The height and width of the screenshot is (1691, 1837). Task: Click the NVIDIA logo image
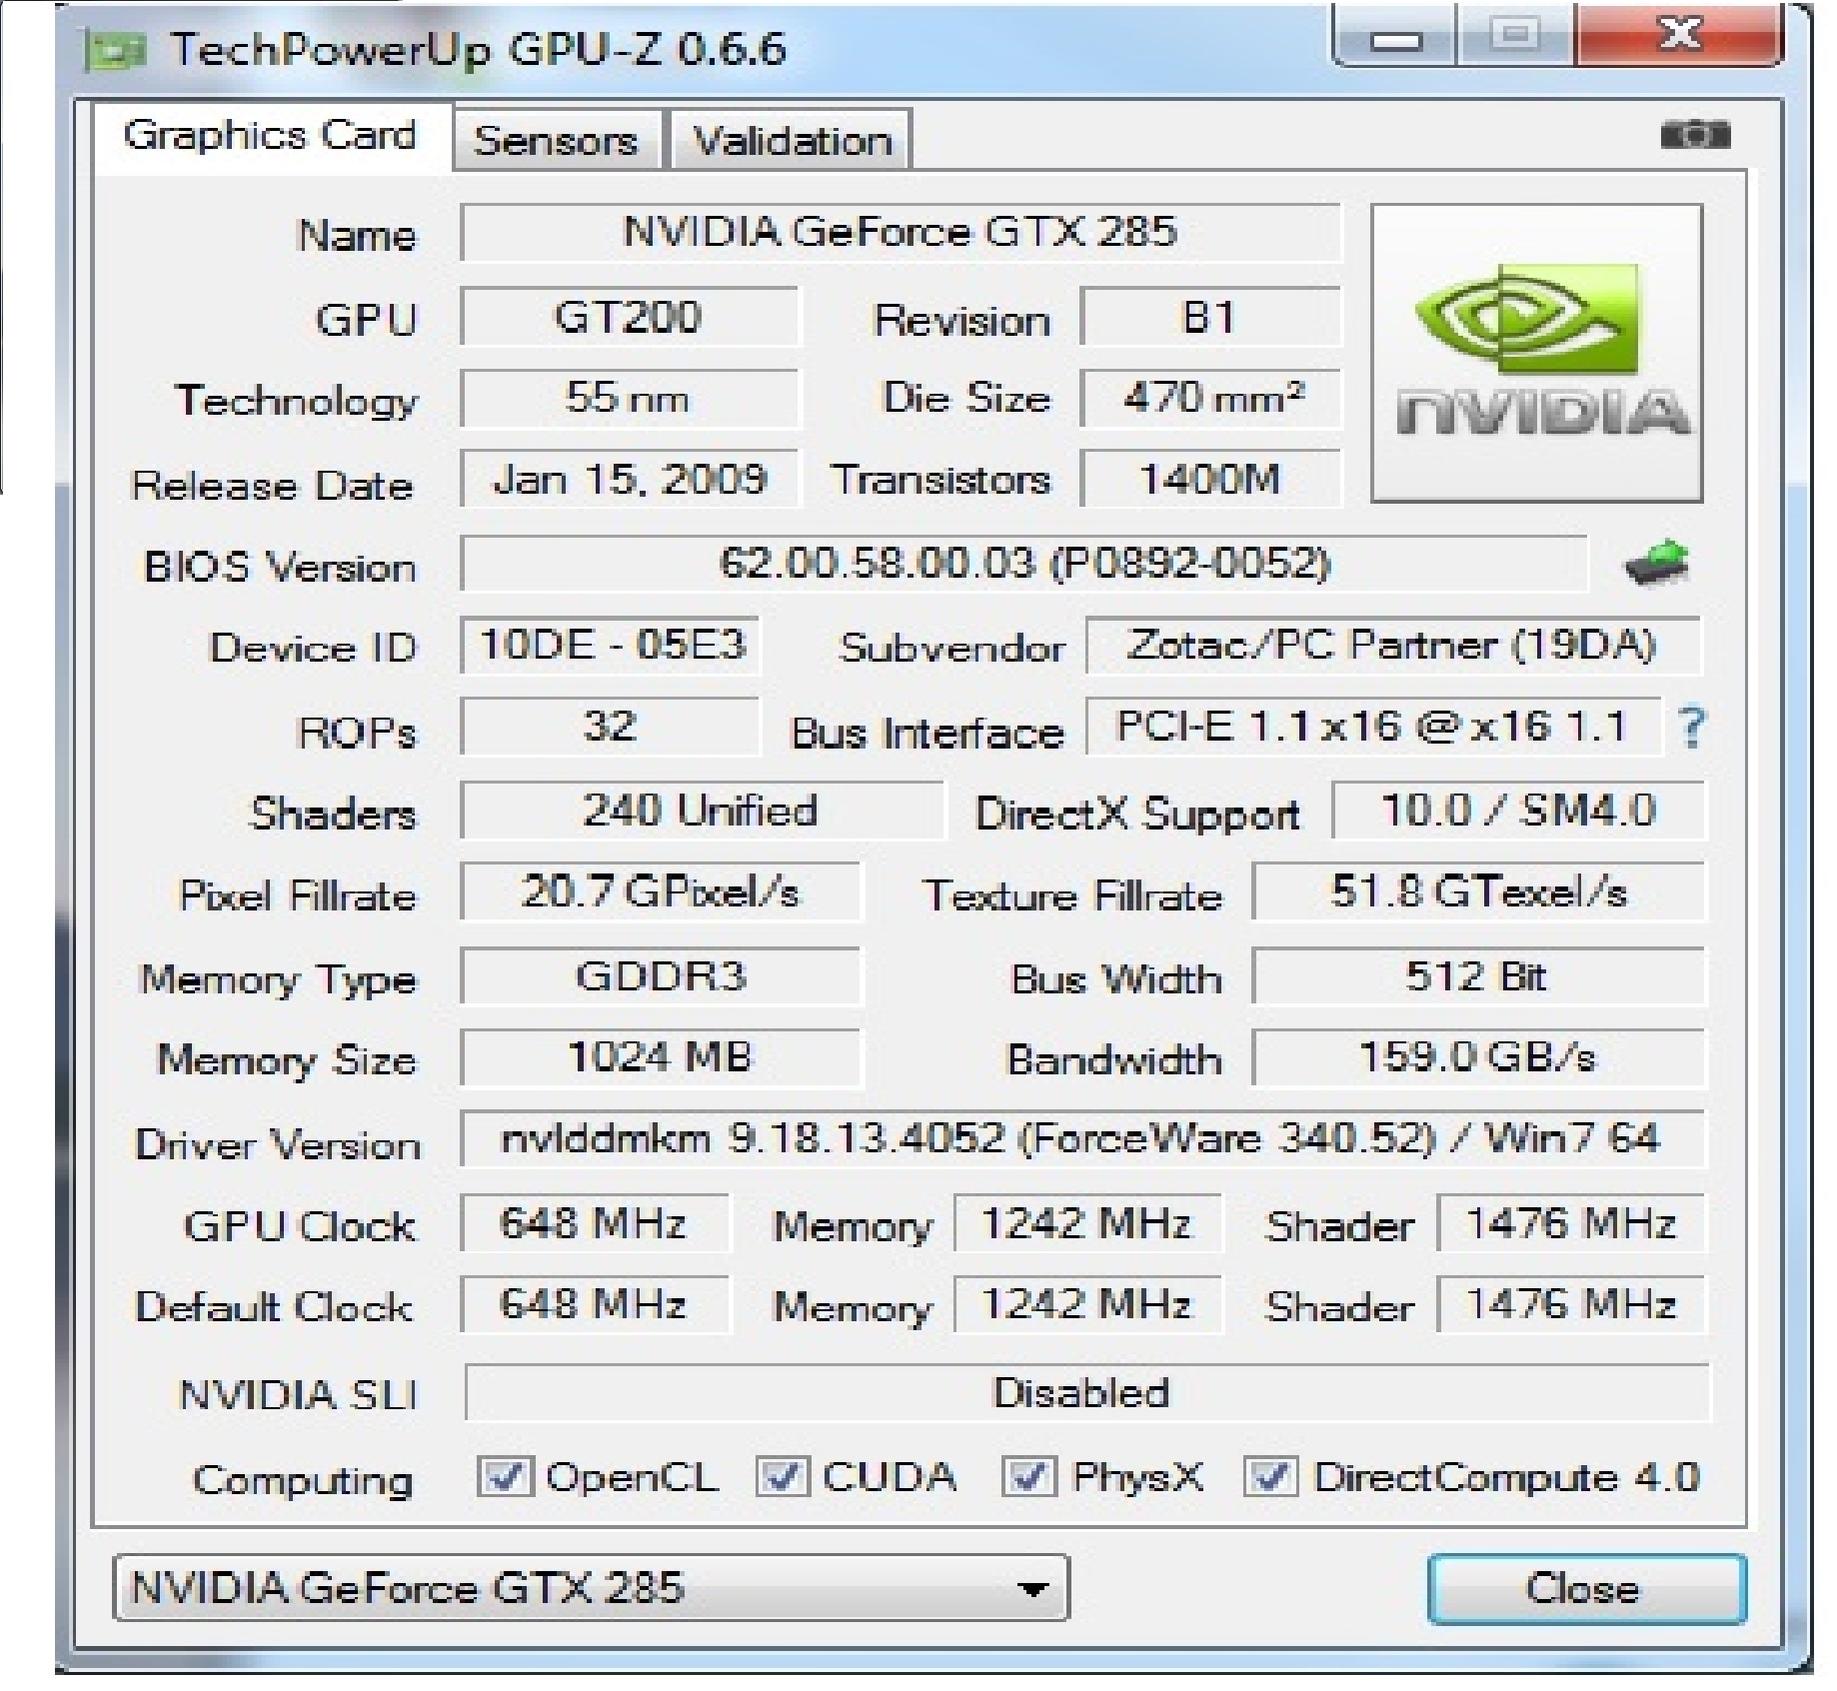pos(1537,353)
